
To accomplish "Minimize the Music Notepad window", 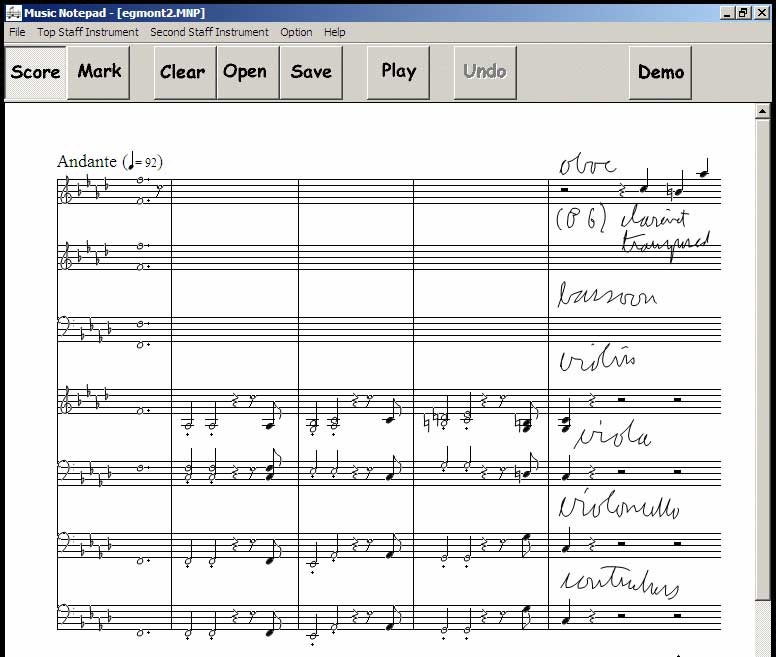I will [x=727, y=13].
